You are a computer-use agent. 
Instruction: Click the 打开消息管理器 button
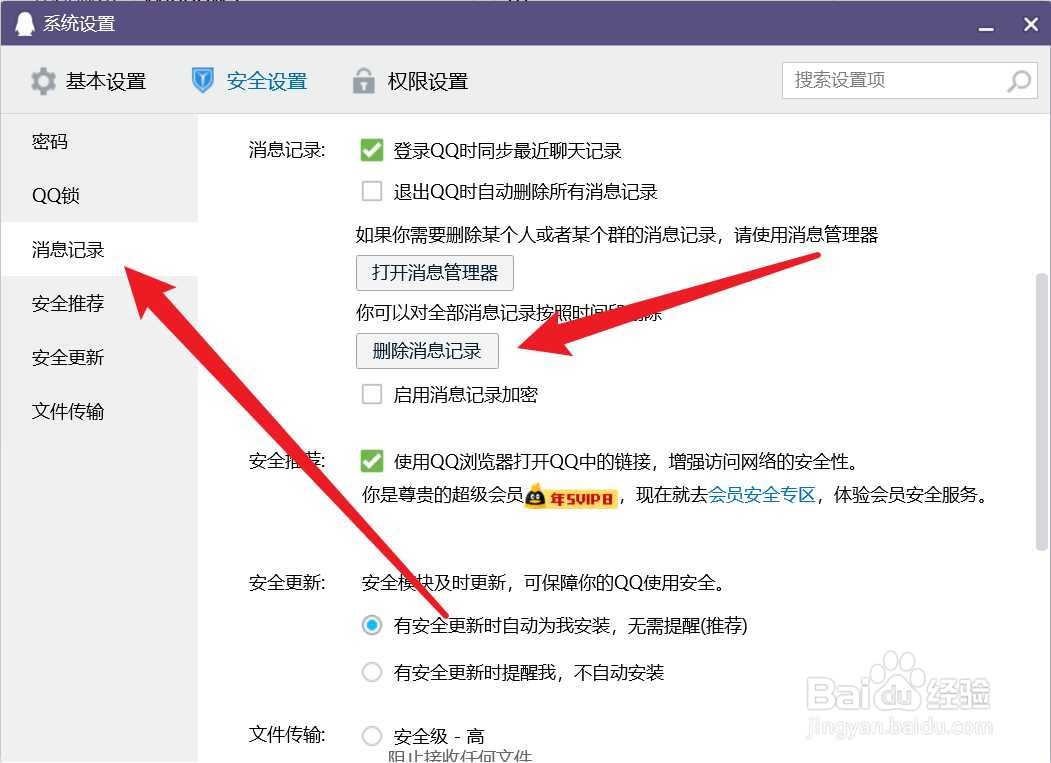(x=434, y=273)
